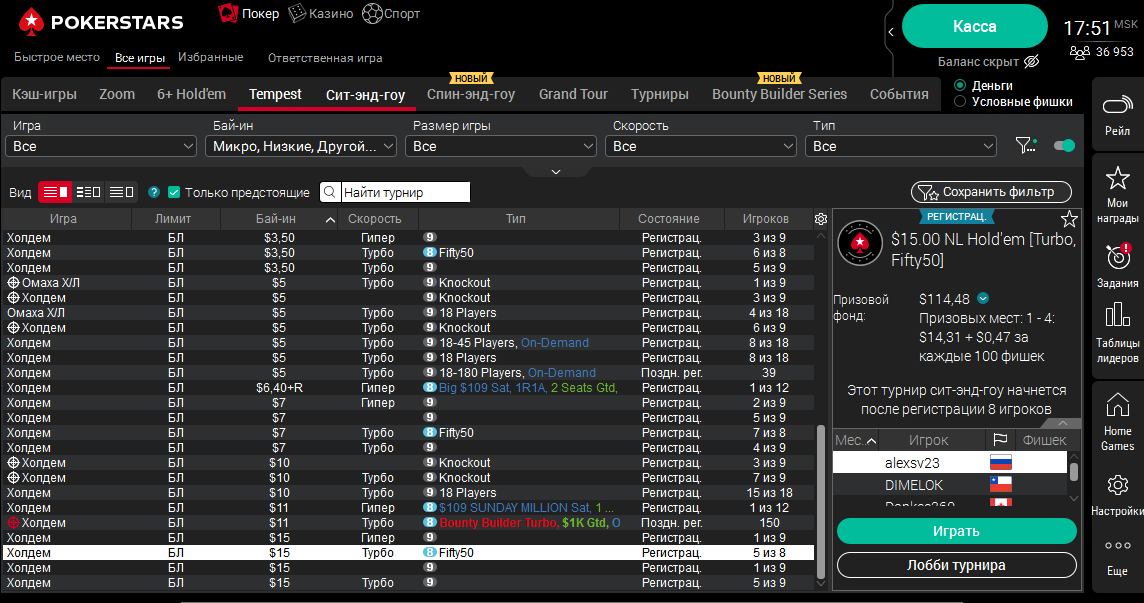The width and height of the screenshot is (1144, 603).
Task: Open table column settings gear
Action: click(821, 218)
